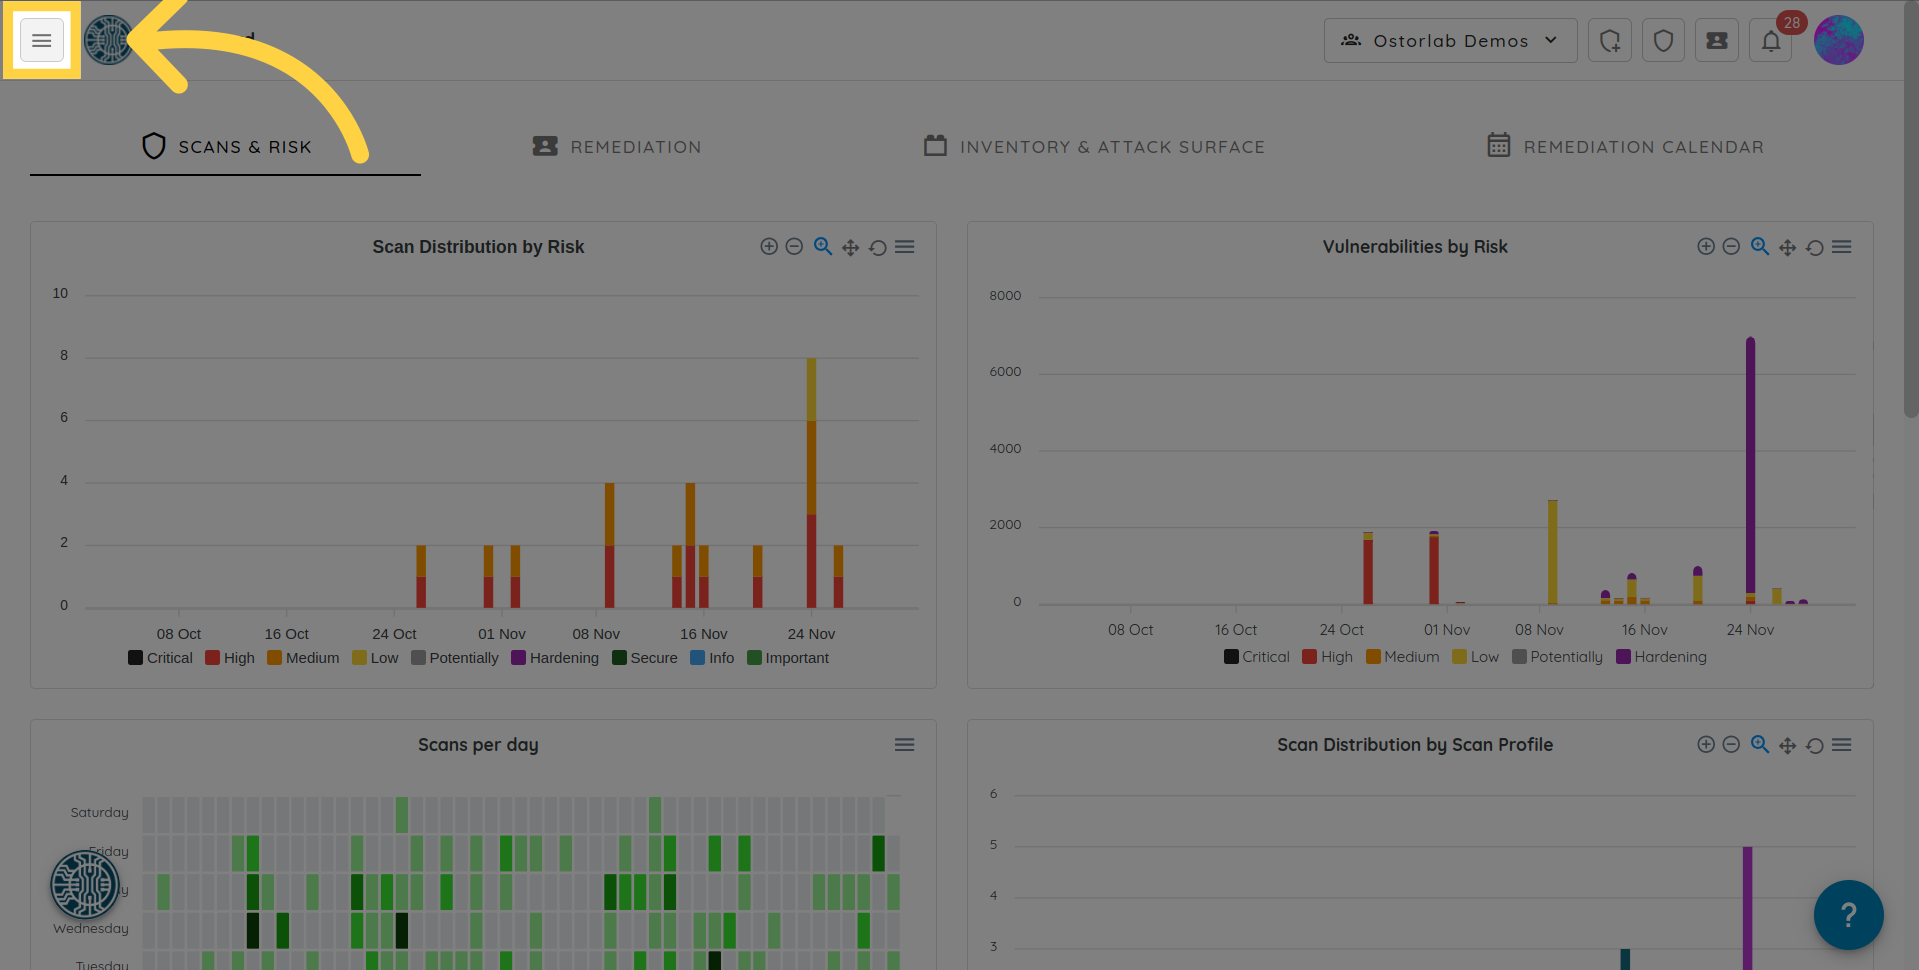Viewport: 1919px width, 970px height.
Task: Toggle Hardening series in Vulnerabilities by Risk legend
Action: (1661, 657)
